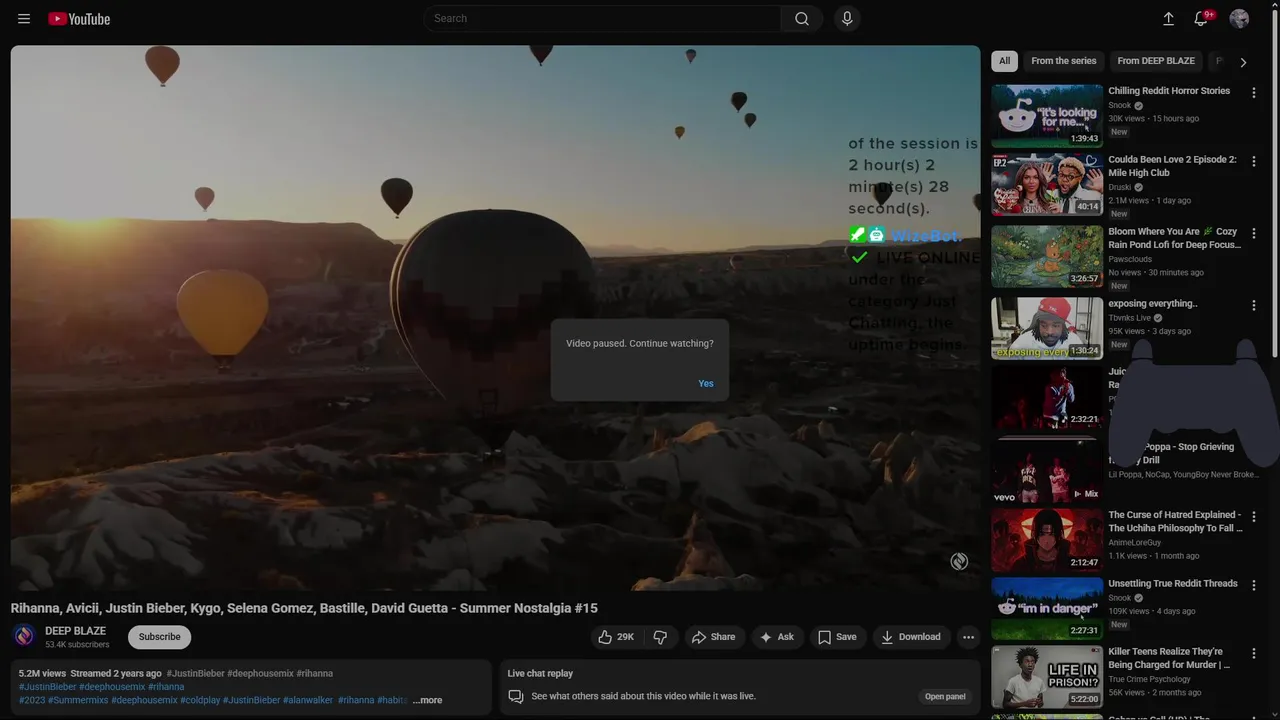The height and width of the screenshot is (720, 1280).
Task: Open options for Killer Teens Realize video
Action: [1254, 653]
